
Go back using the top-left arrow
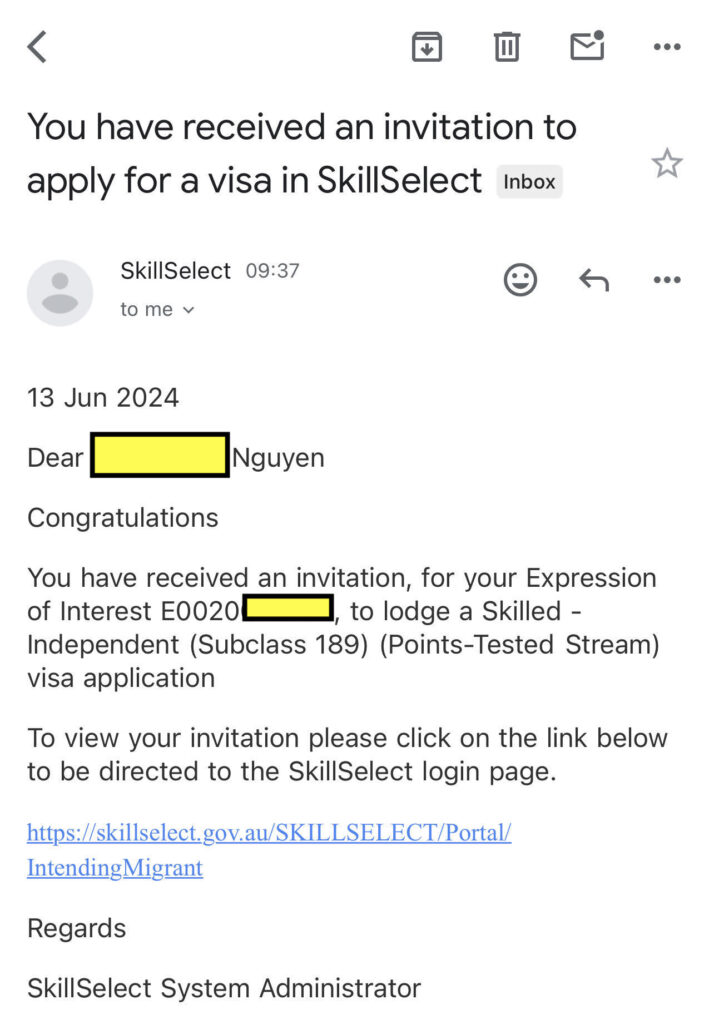[x=37, y=47]
